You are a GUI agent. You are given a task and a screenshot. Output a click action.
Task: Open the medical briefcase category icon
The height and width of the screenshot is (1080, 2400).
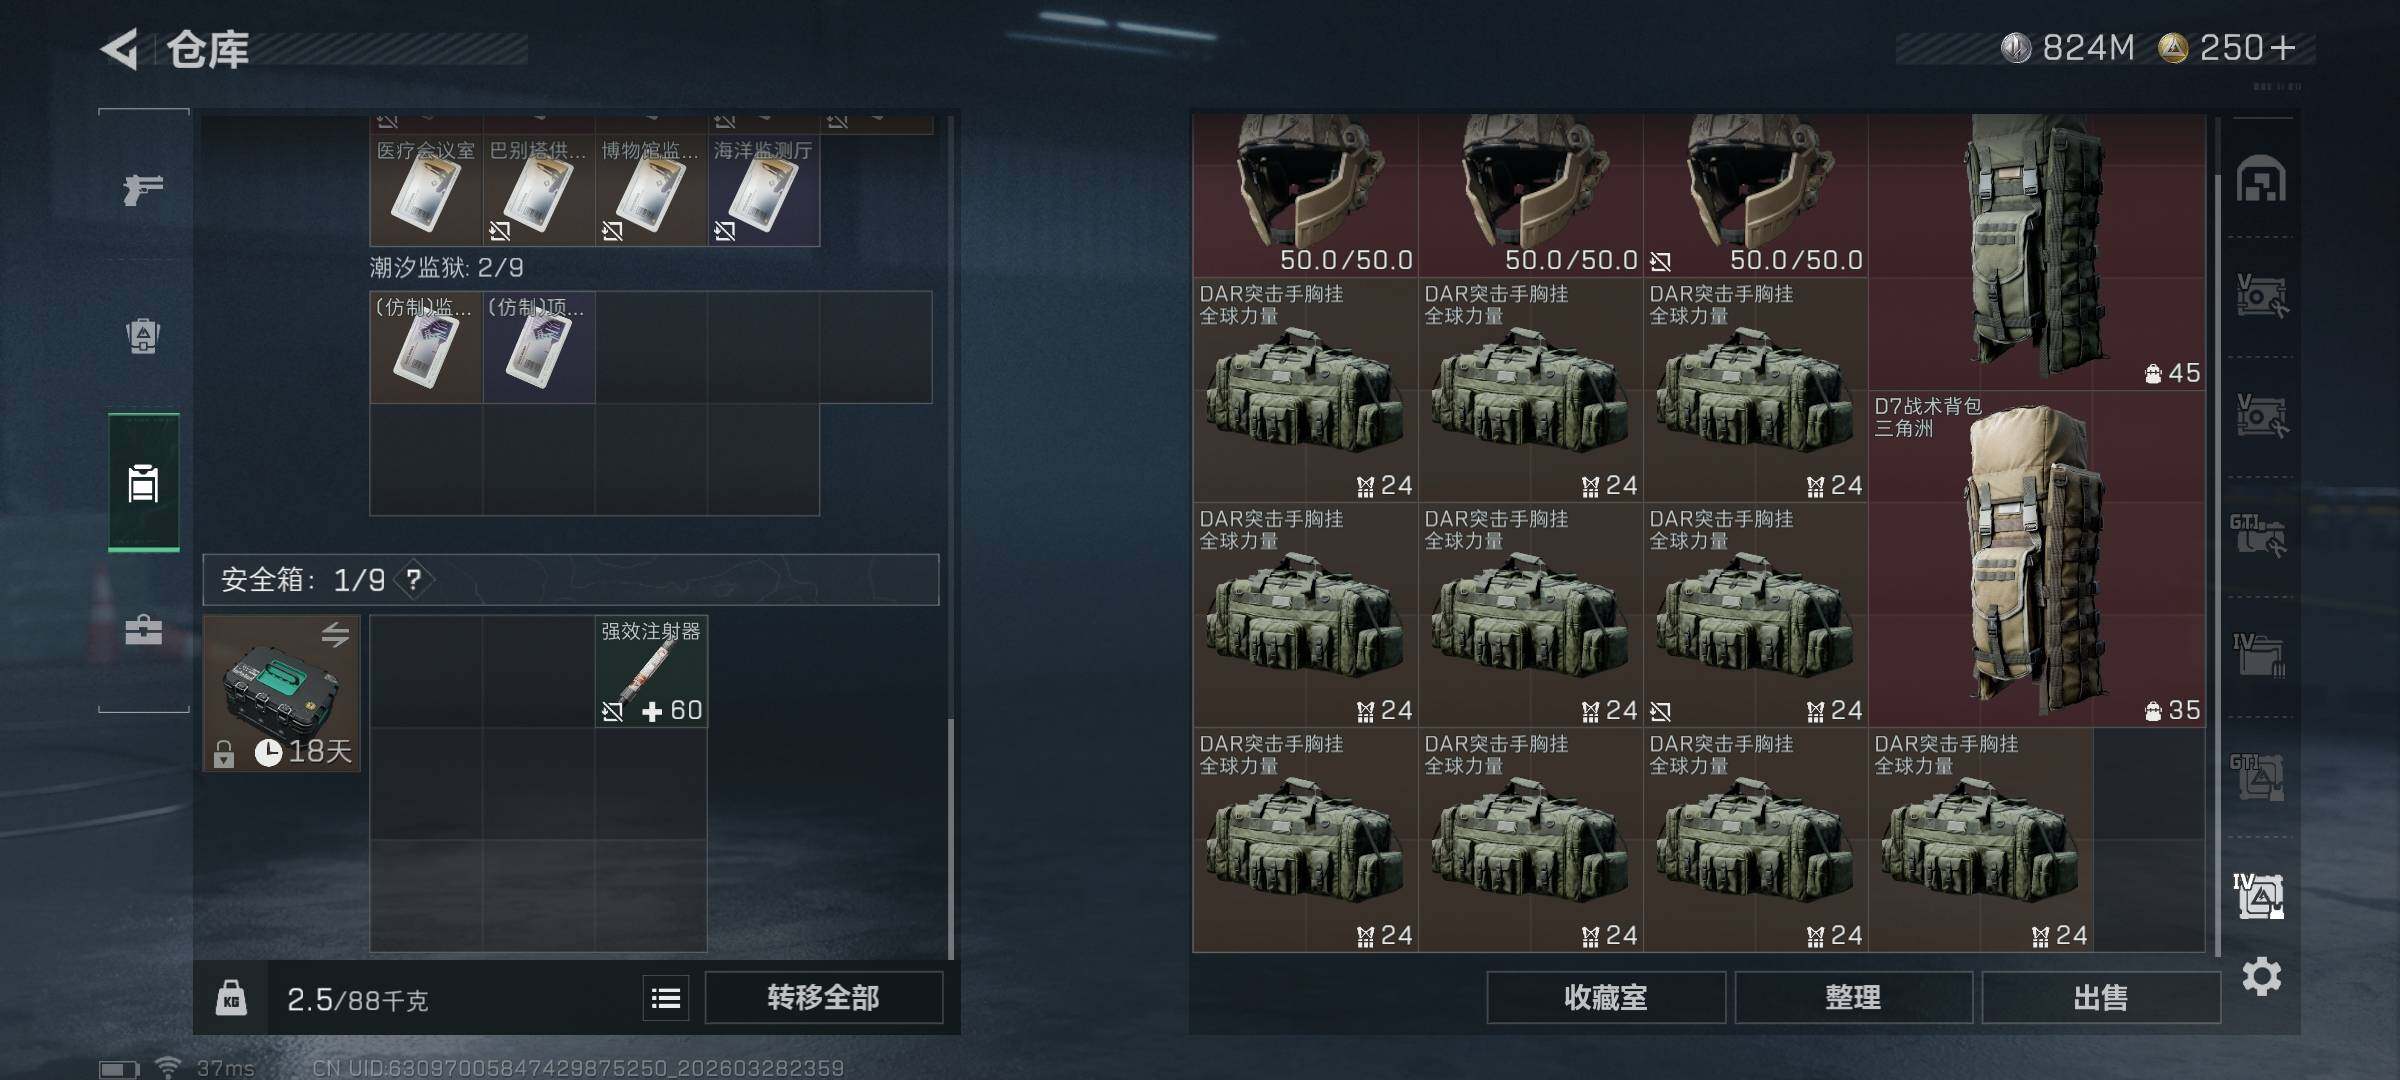tap(143, 630)
